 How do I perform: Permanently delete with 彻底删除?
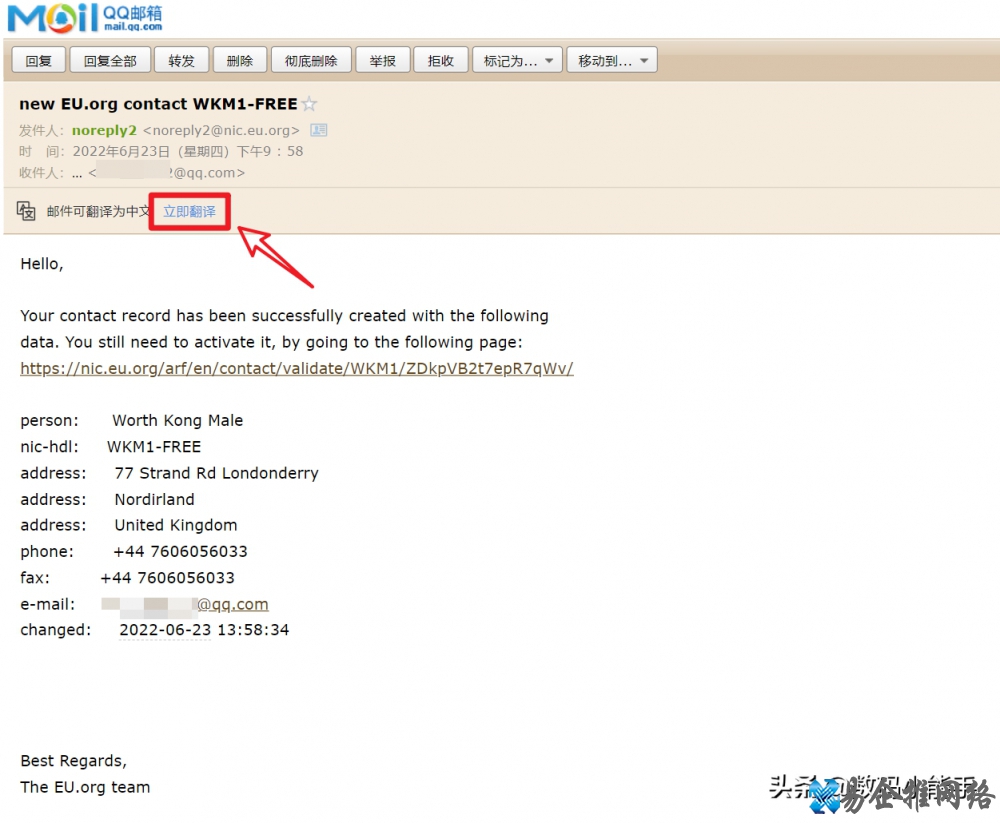pyautogui.click(x=311, y=61)
